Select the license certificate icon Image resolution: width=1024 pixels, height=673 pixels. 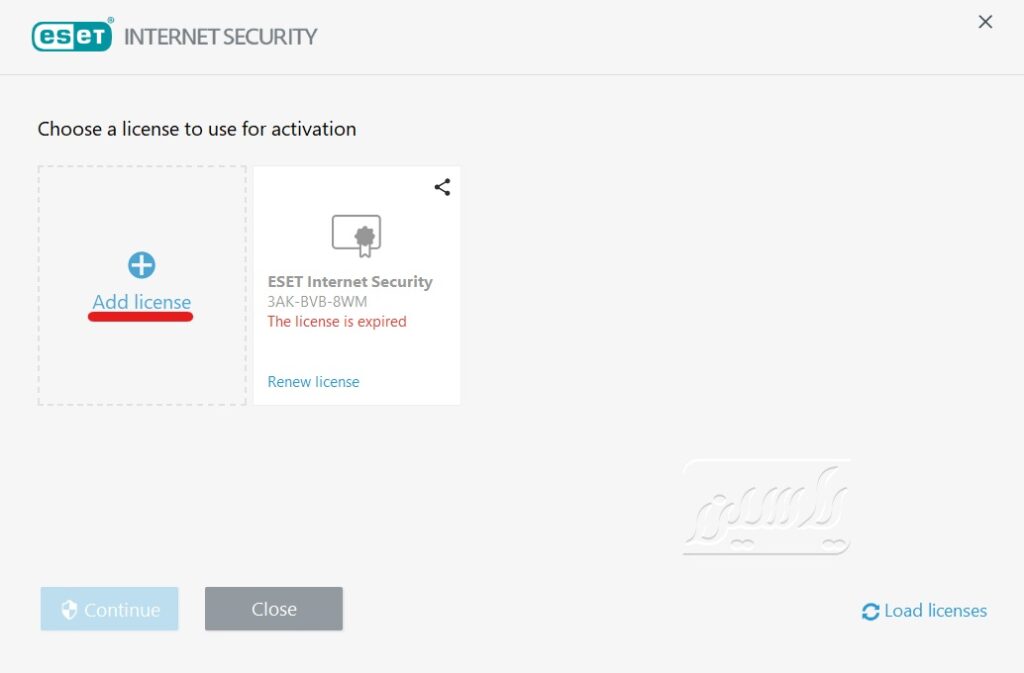[x=357, y=236]
